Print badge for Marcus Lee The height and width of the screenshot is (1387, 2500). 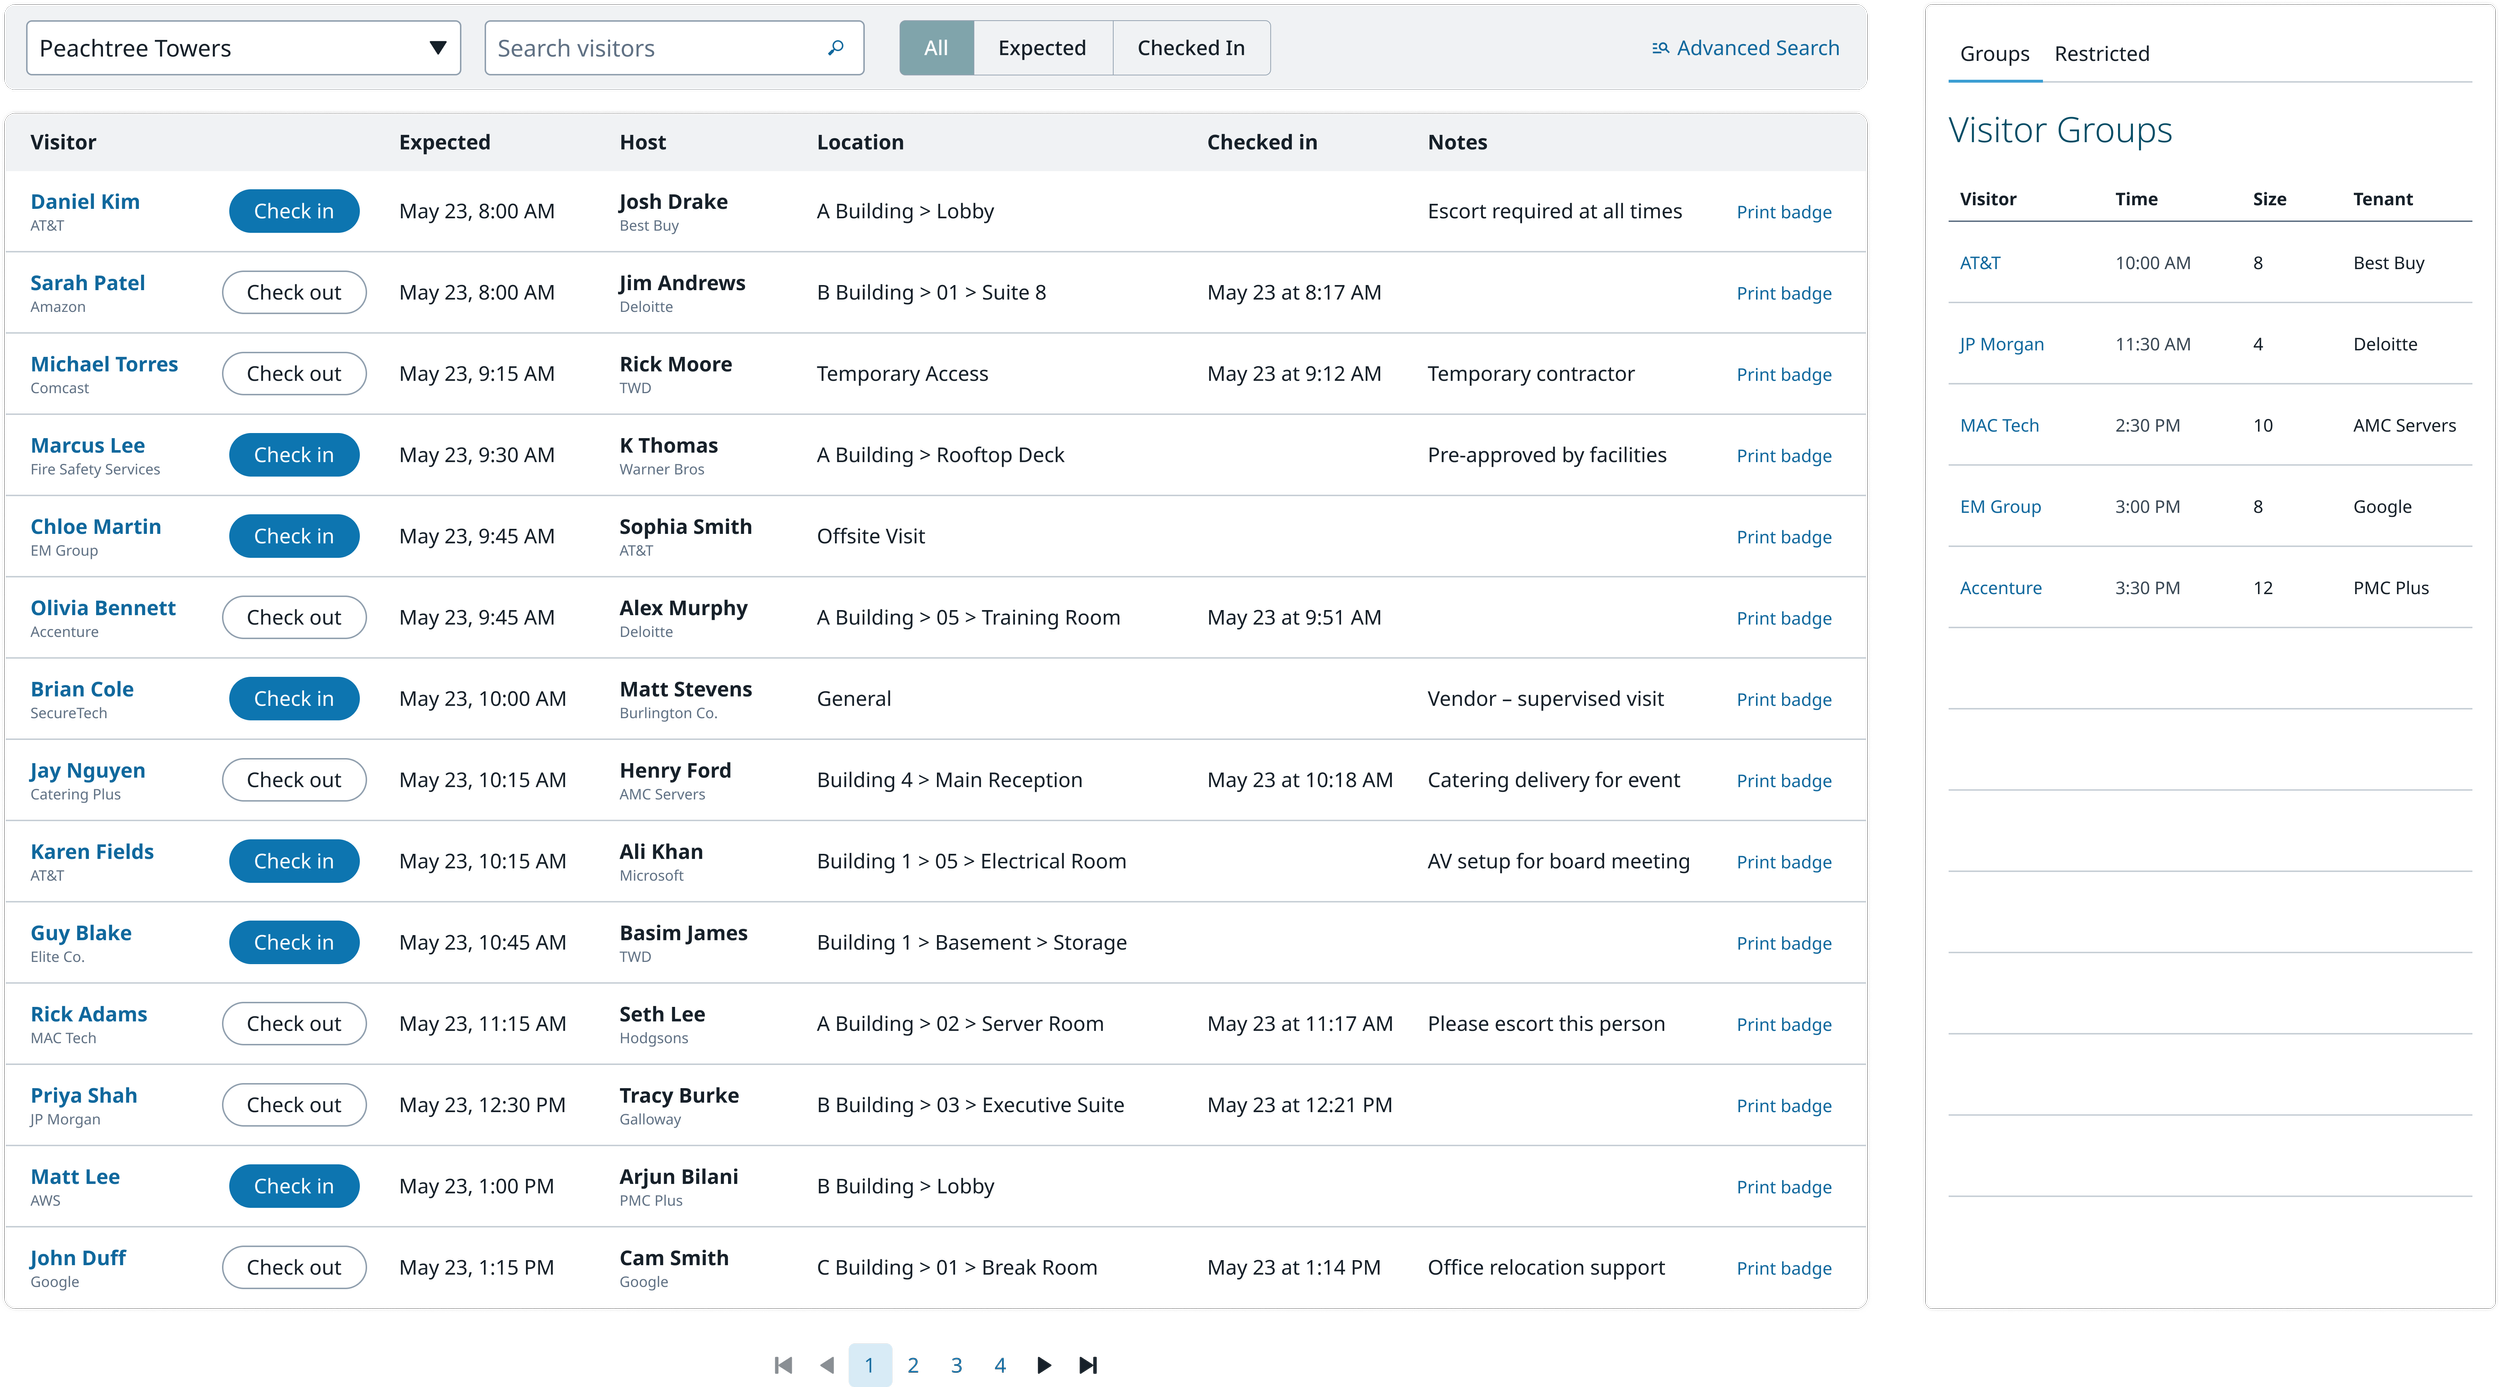tap(1783, 456)
